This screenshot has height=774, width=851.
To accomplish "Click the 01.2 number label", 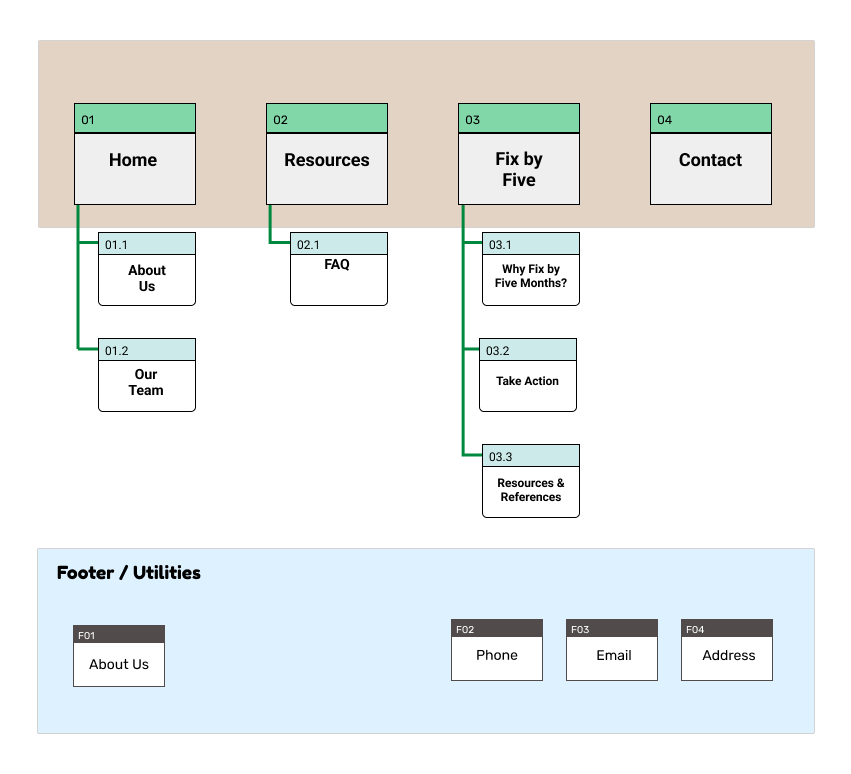I will pyautogui.click(x=147, y=350).
